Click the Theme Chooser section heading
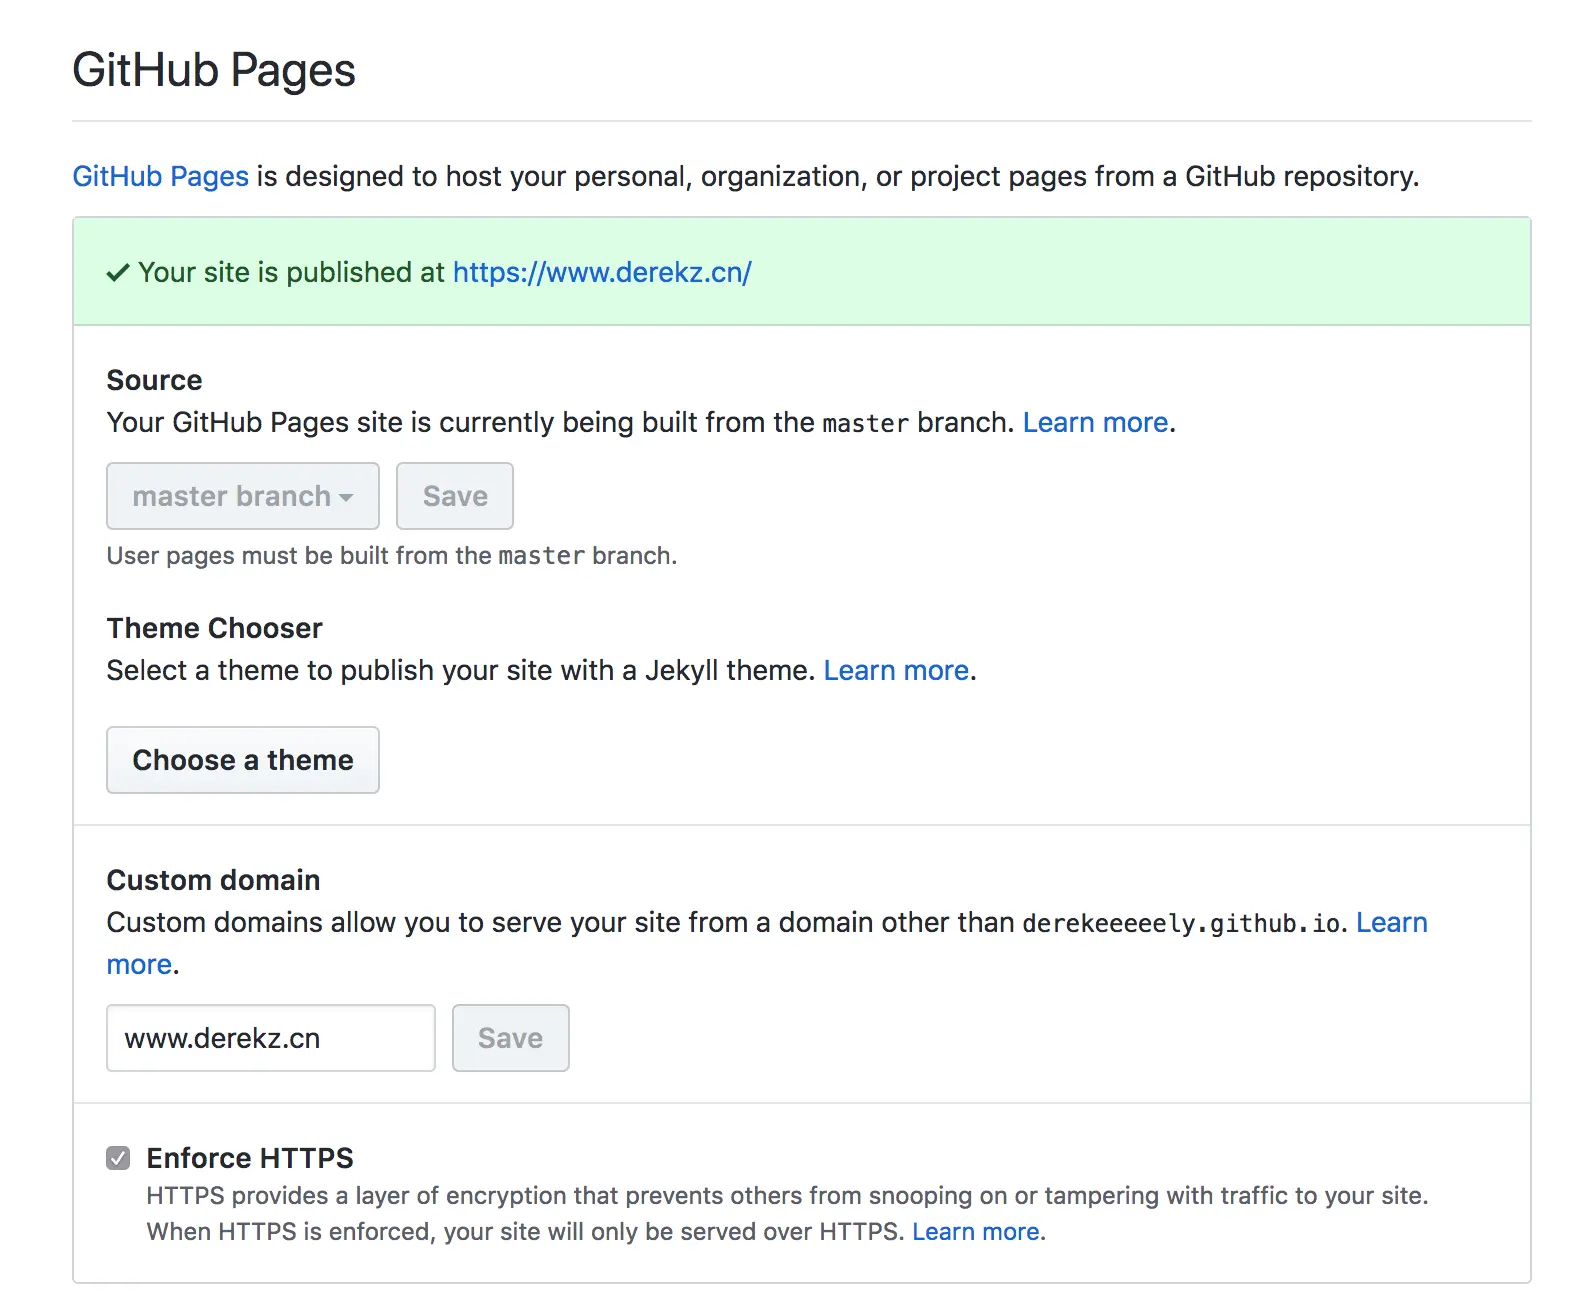This screenshot has height=1316, width=1590. tap(214, 629)
